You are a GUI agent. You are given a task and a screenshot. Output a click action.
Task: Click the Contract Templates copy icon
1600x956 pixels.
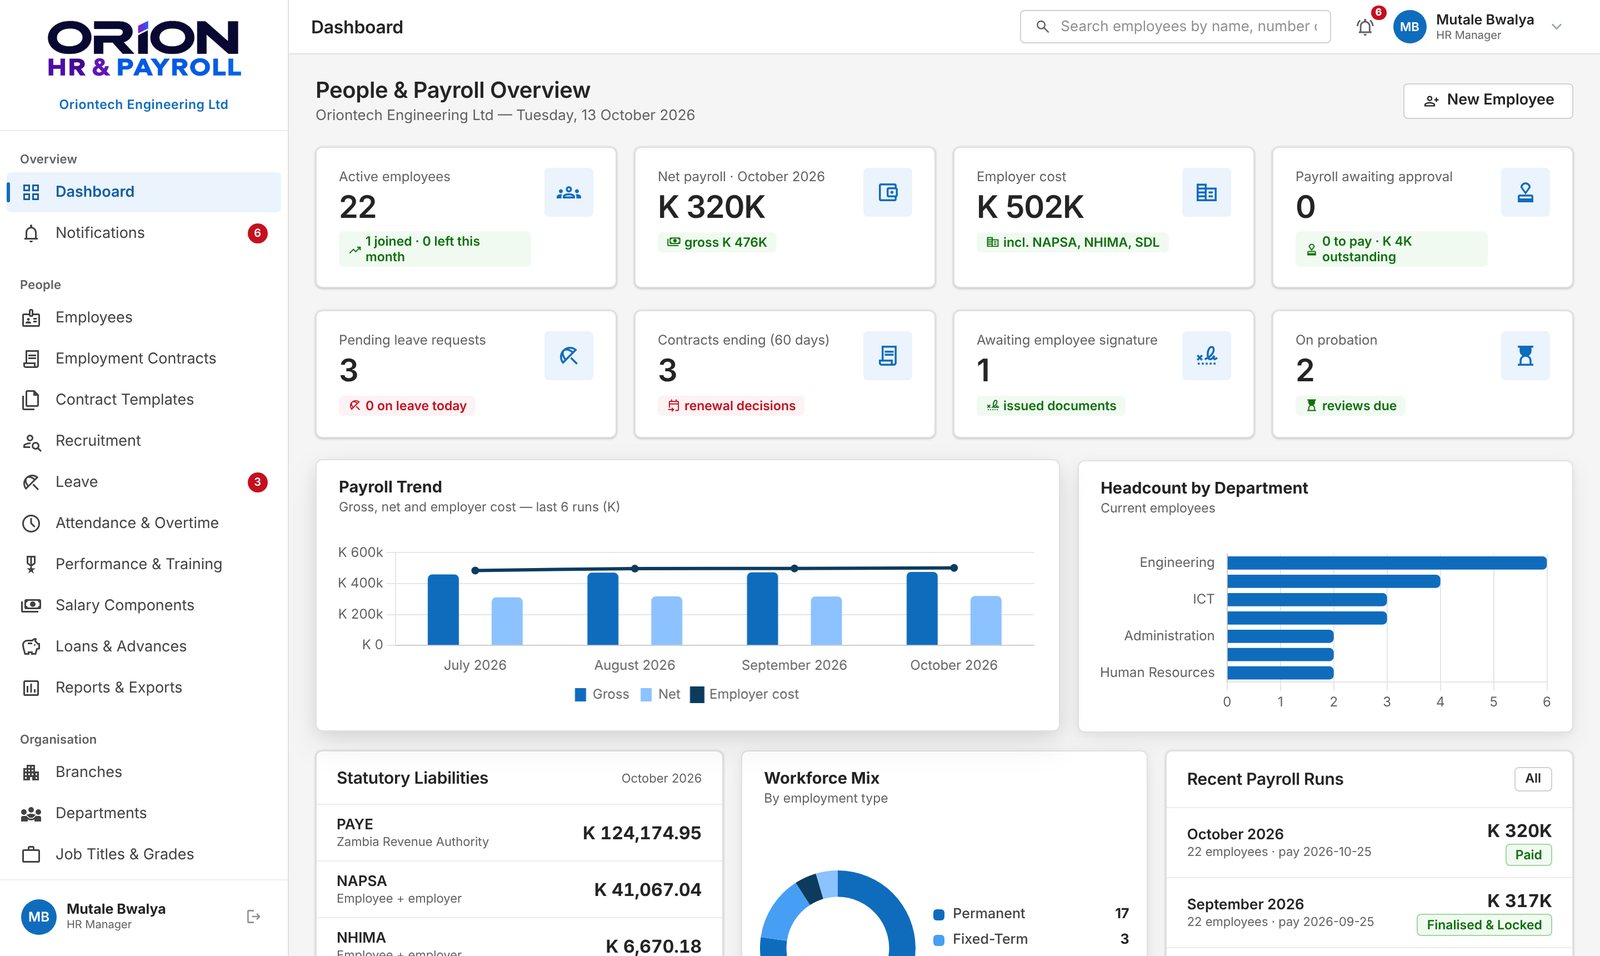point(31,400)
